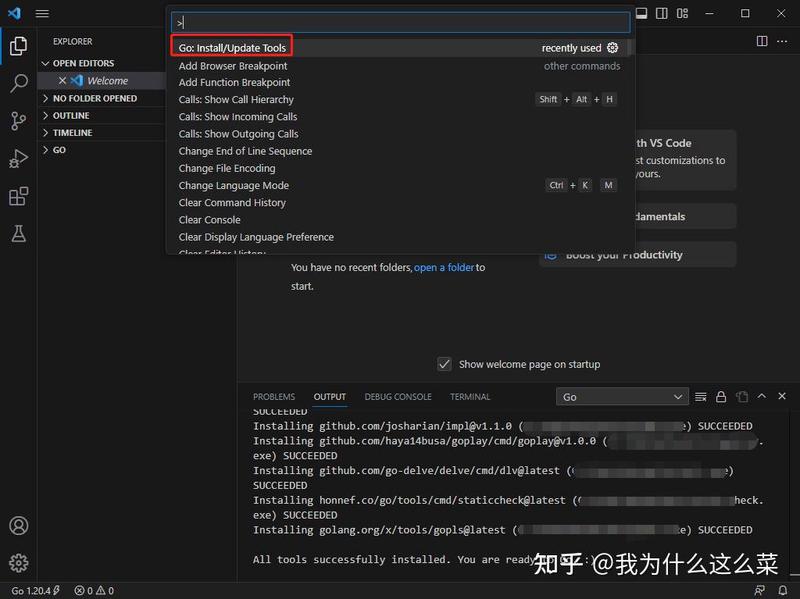Switch to the DEBUG CONSOLE tab

398,396
